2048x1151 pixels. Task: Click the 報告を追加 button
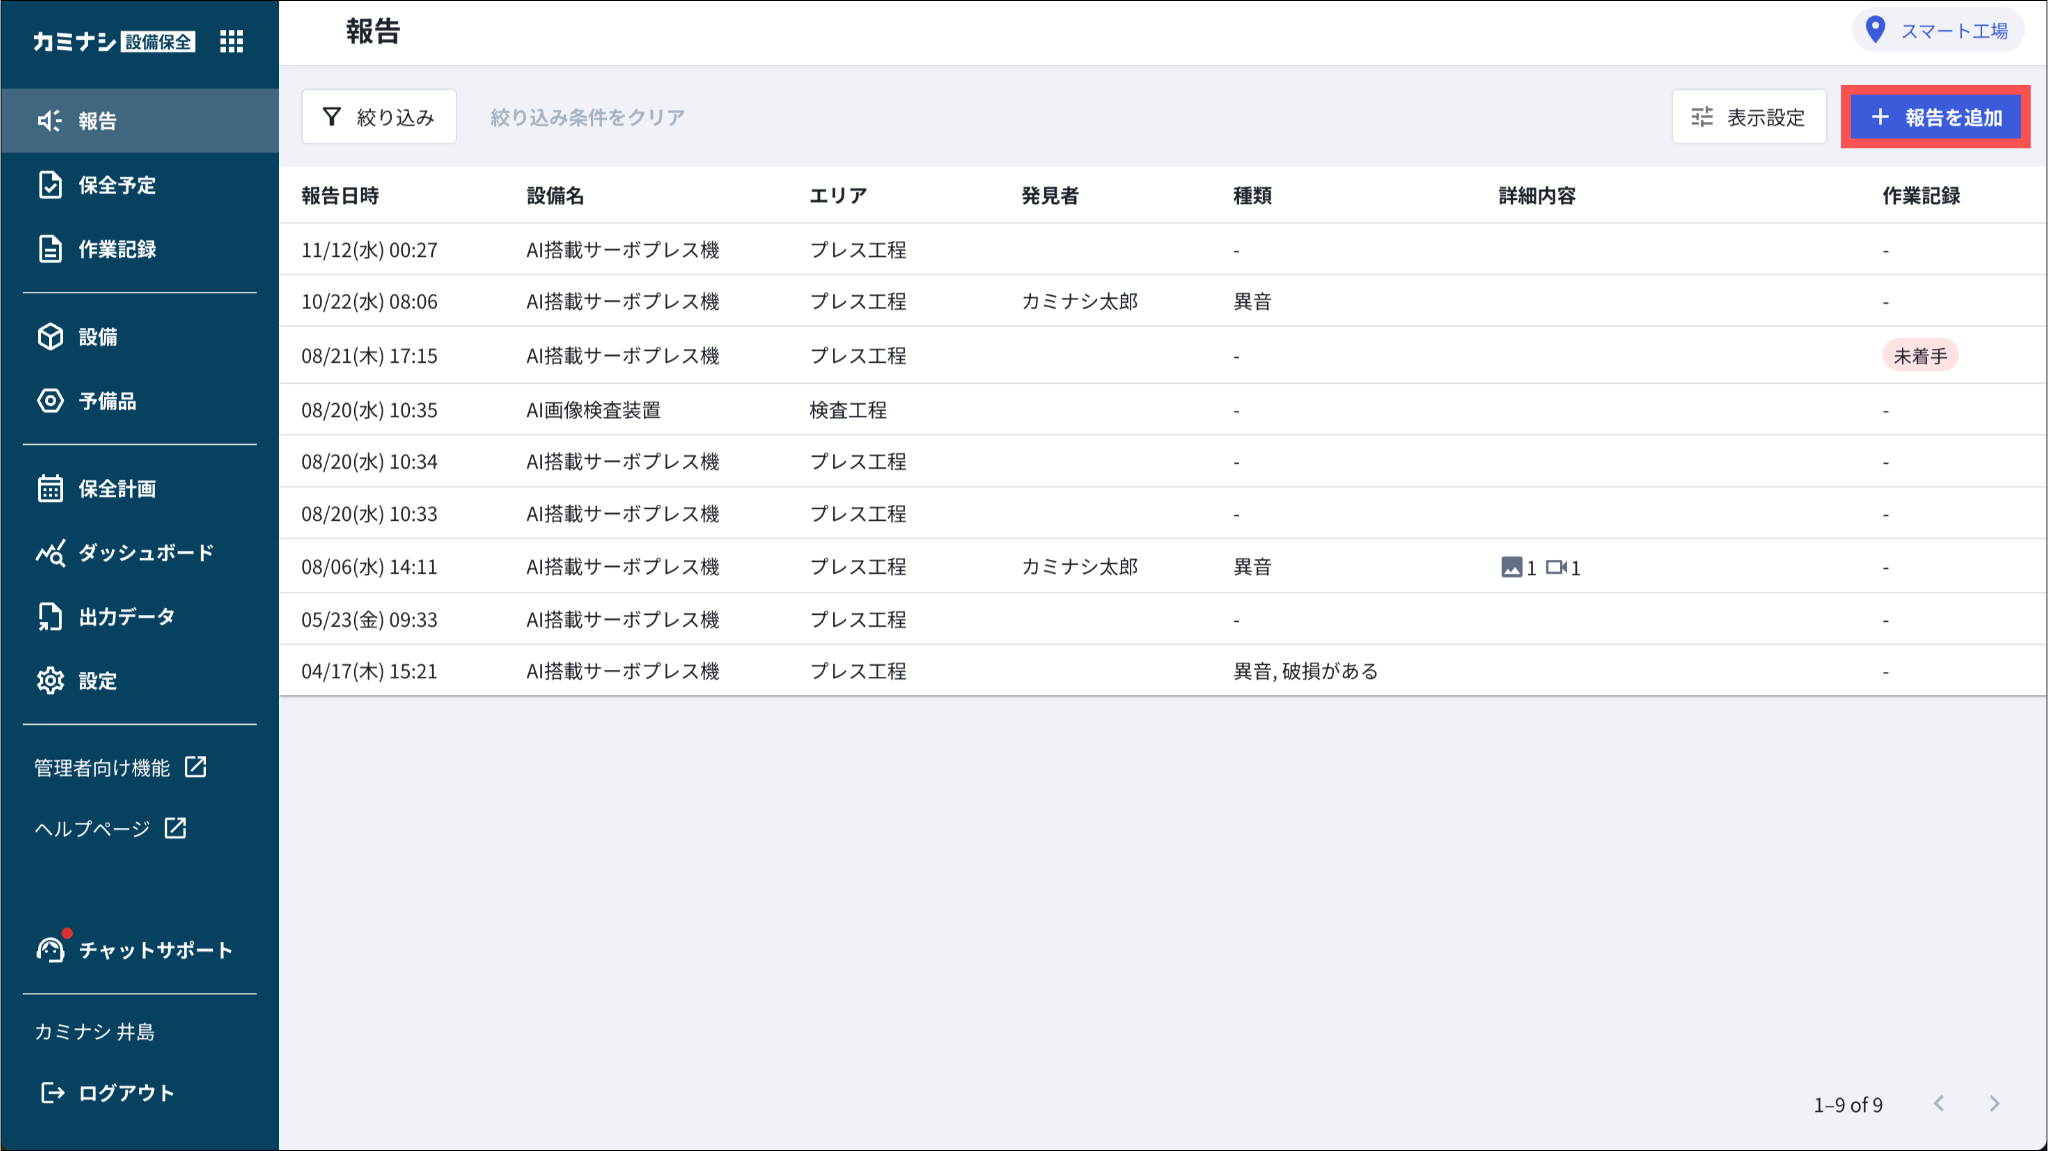(1935, 117)
